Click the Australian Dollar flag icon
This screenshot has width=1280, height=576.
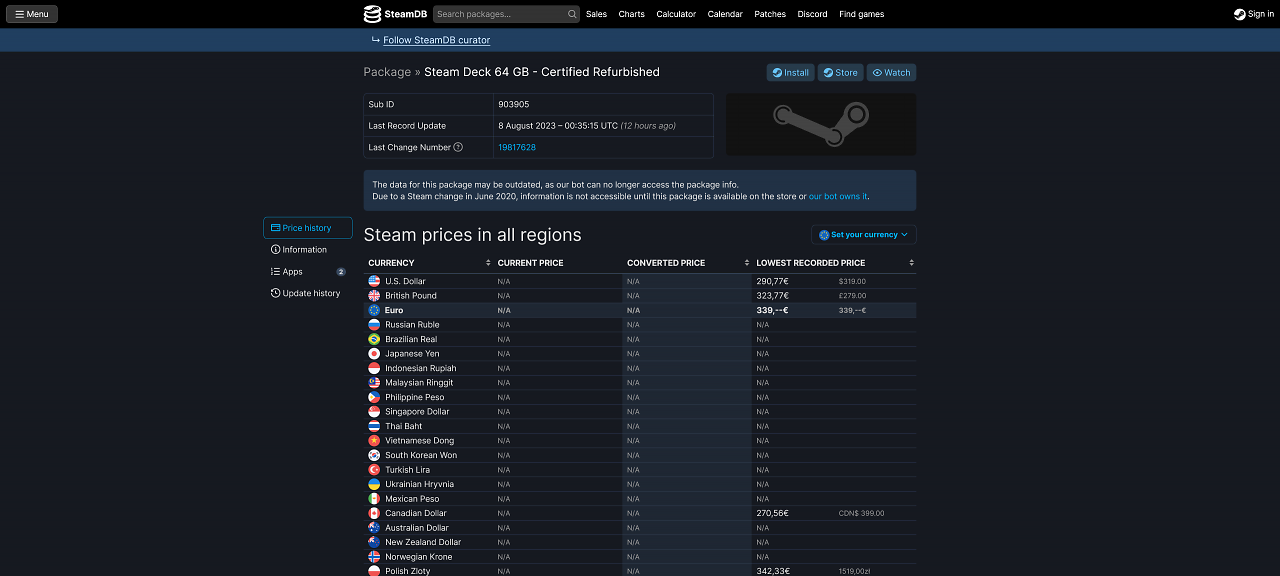click(374, 528)
